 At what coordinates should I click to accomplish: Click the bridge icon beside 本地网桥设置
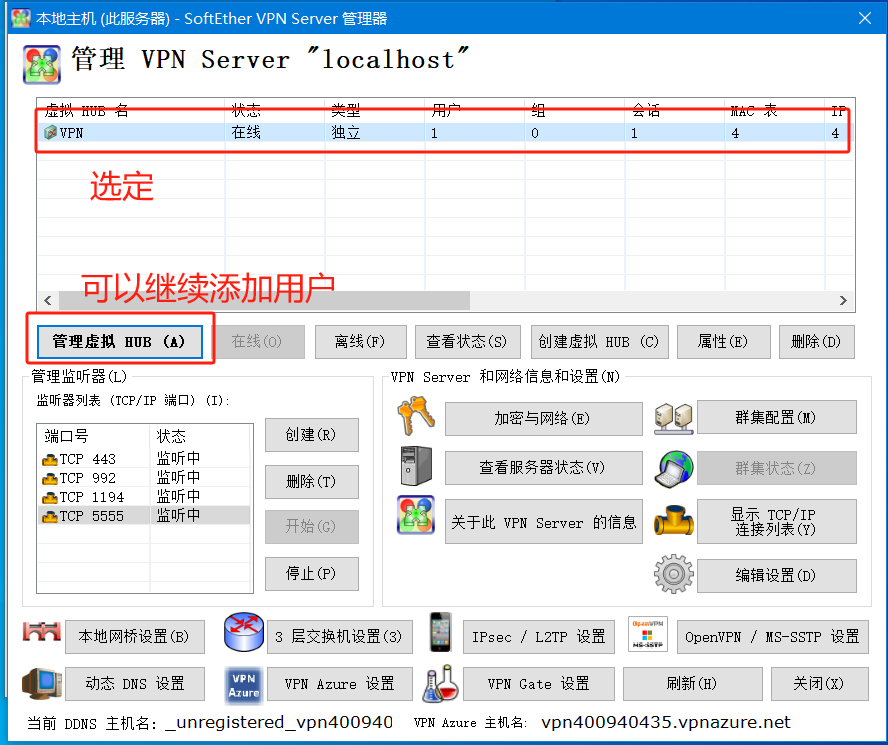click(42, 632)
